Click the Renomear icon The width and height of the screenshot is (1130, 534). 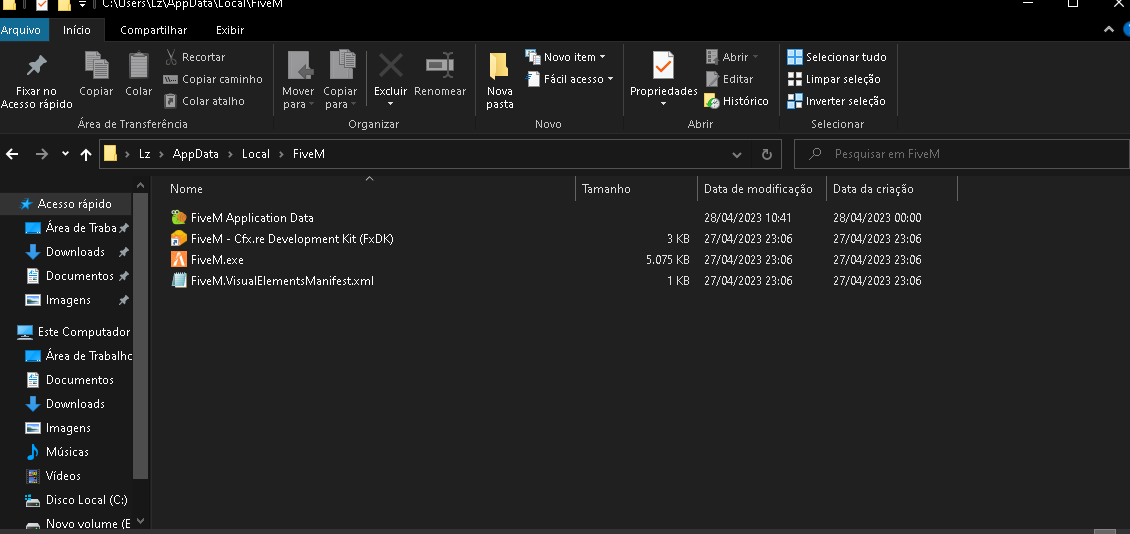(x=440, y=67)
